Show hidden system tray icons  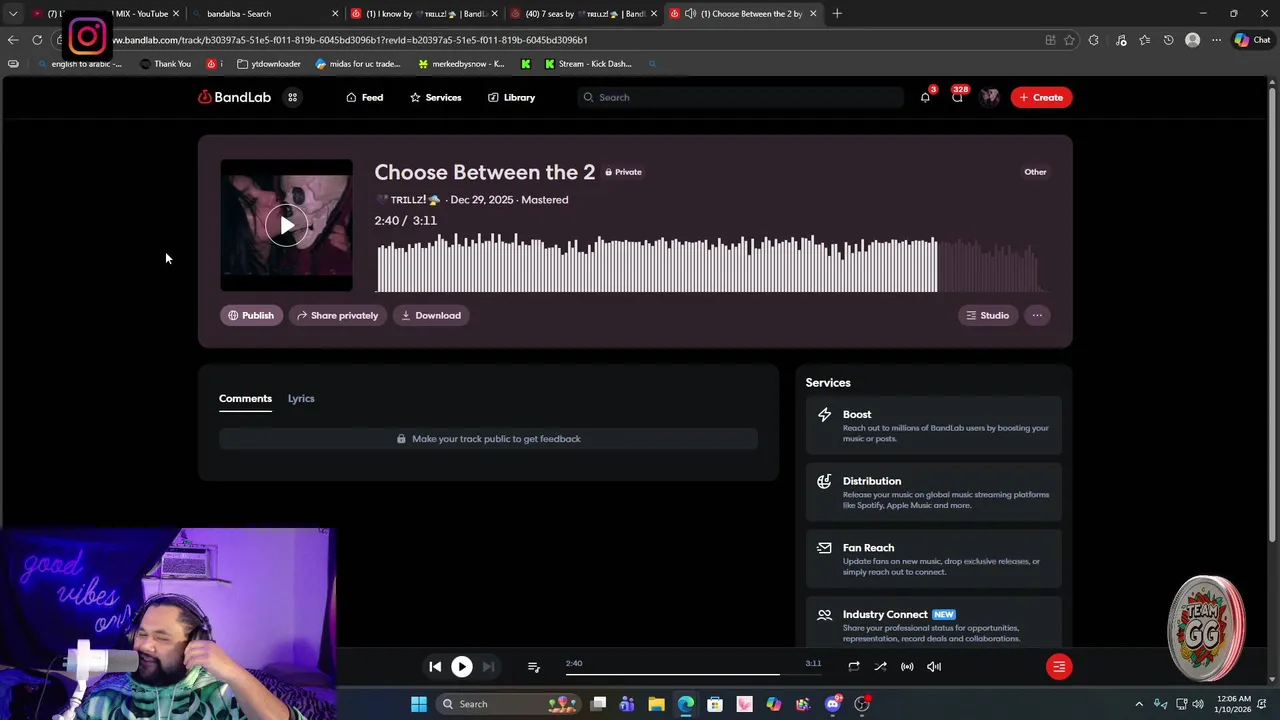click(1138, 704)
